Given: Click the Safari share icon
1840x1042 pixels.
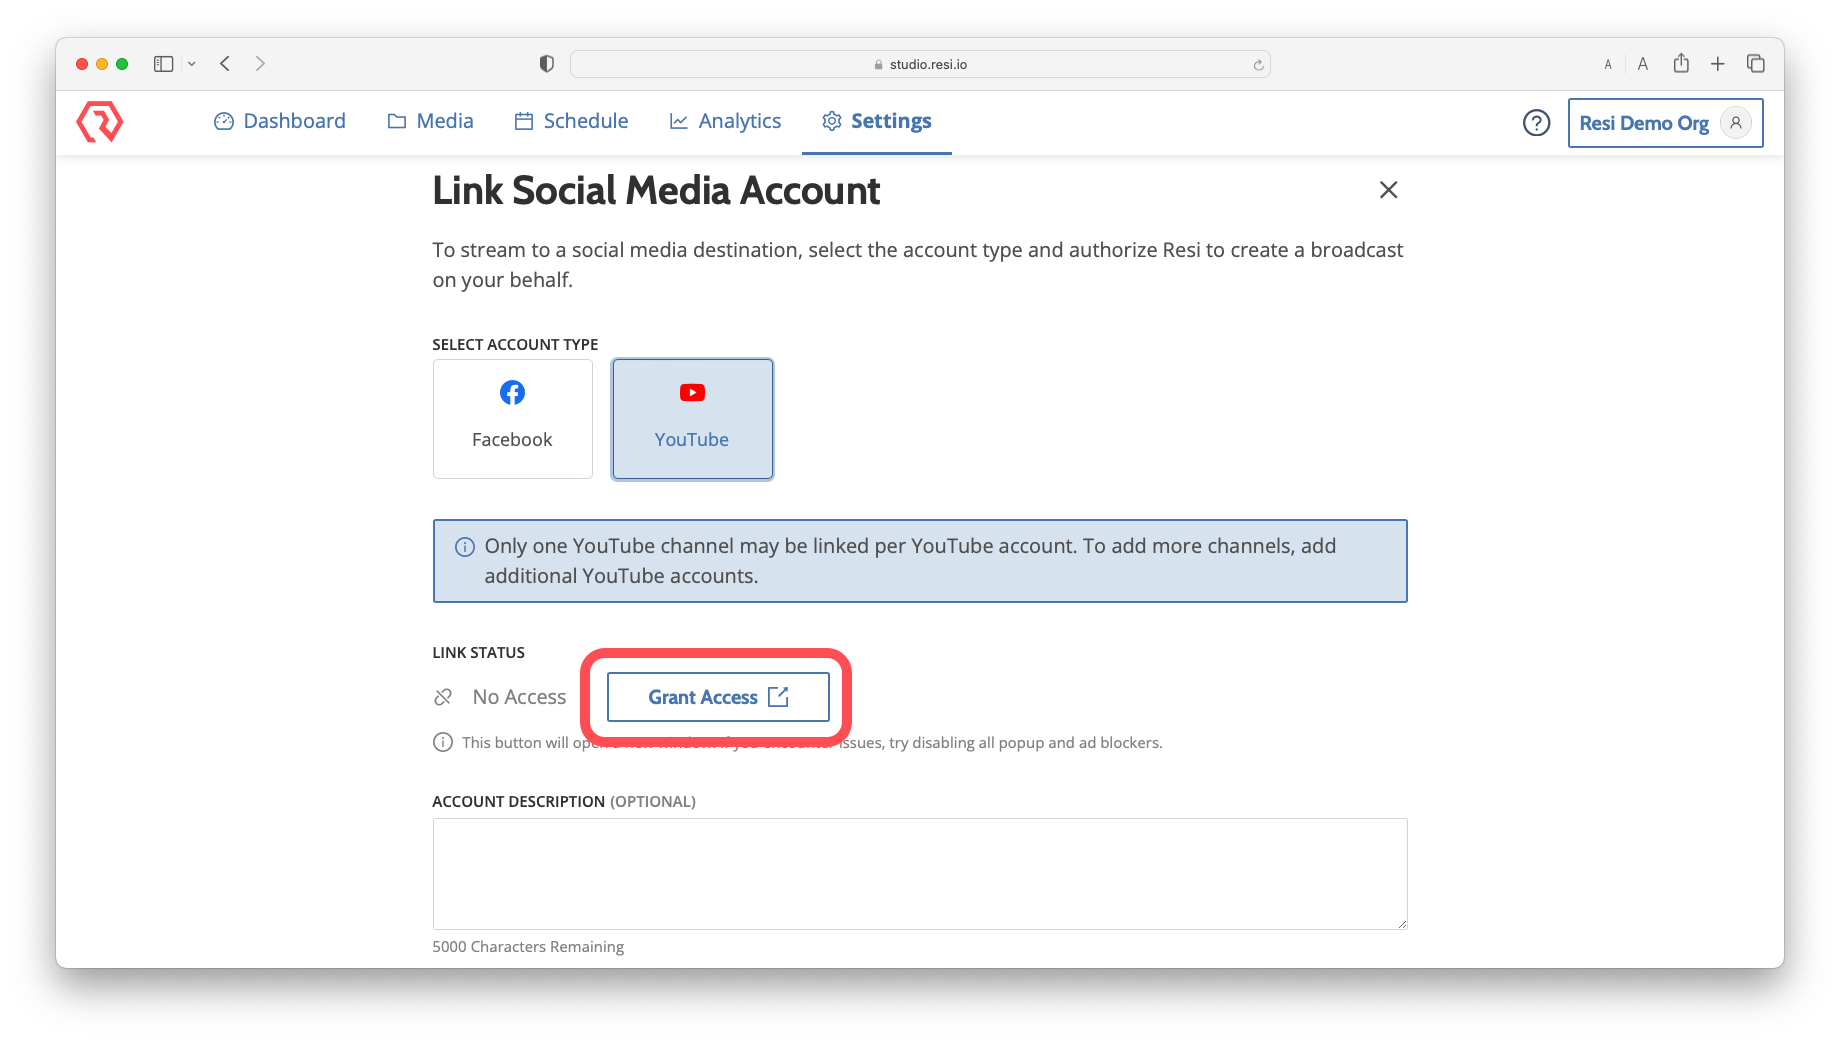Looking at the screenshot, I should (x=1681, y=64).
